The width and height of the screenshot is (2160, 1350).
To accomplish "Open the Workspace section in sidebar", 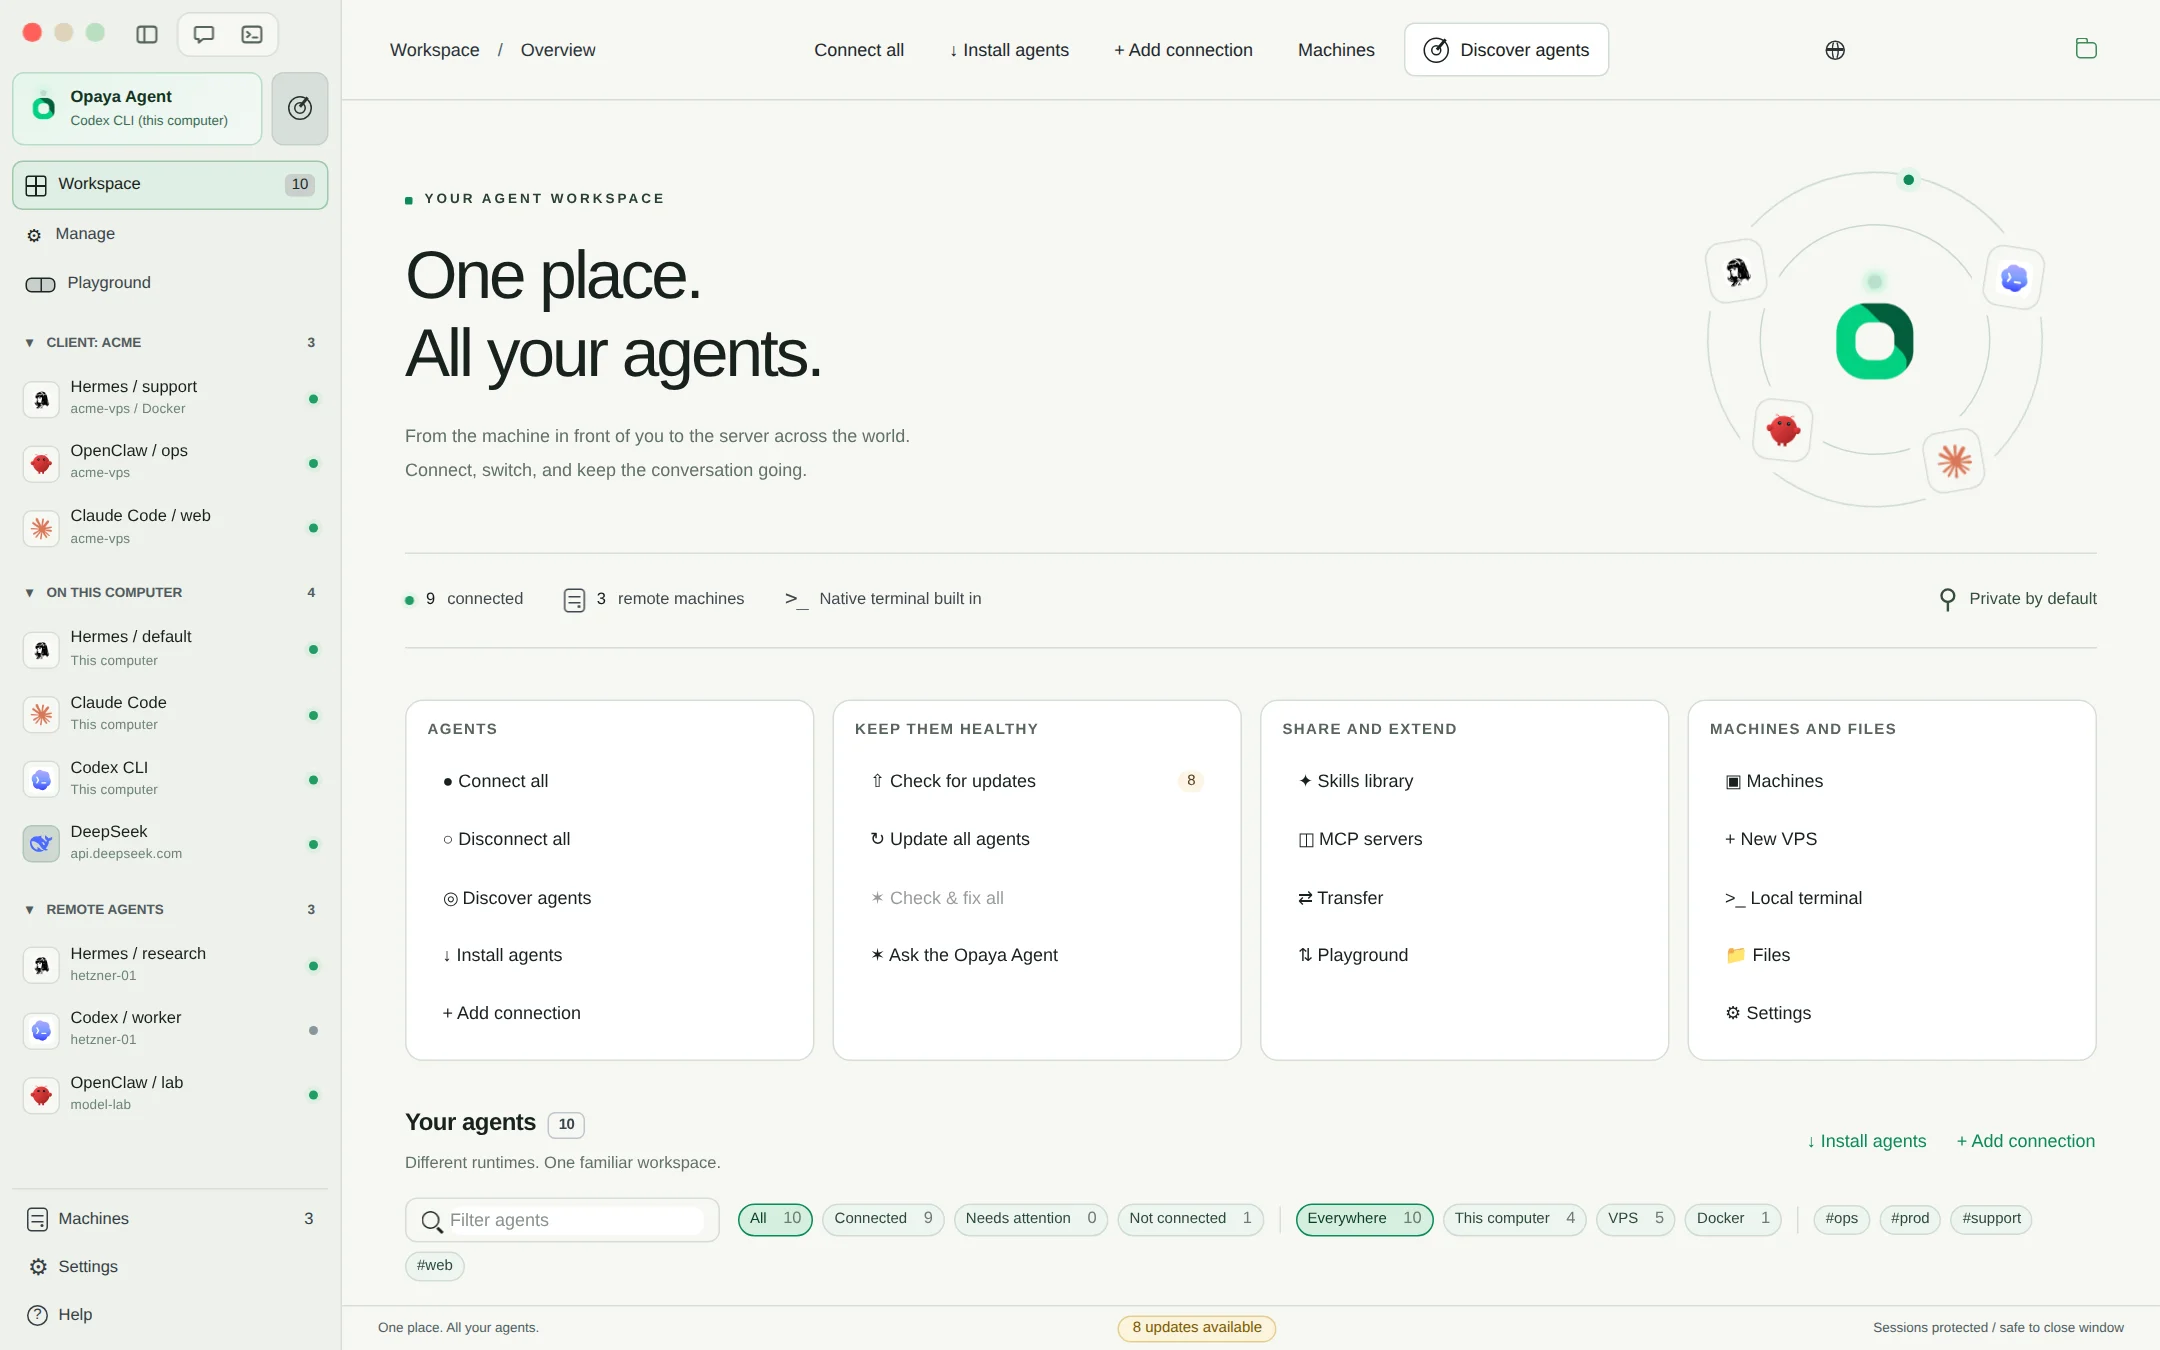I will (170, 185).
